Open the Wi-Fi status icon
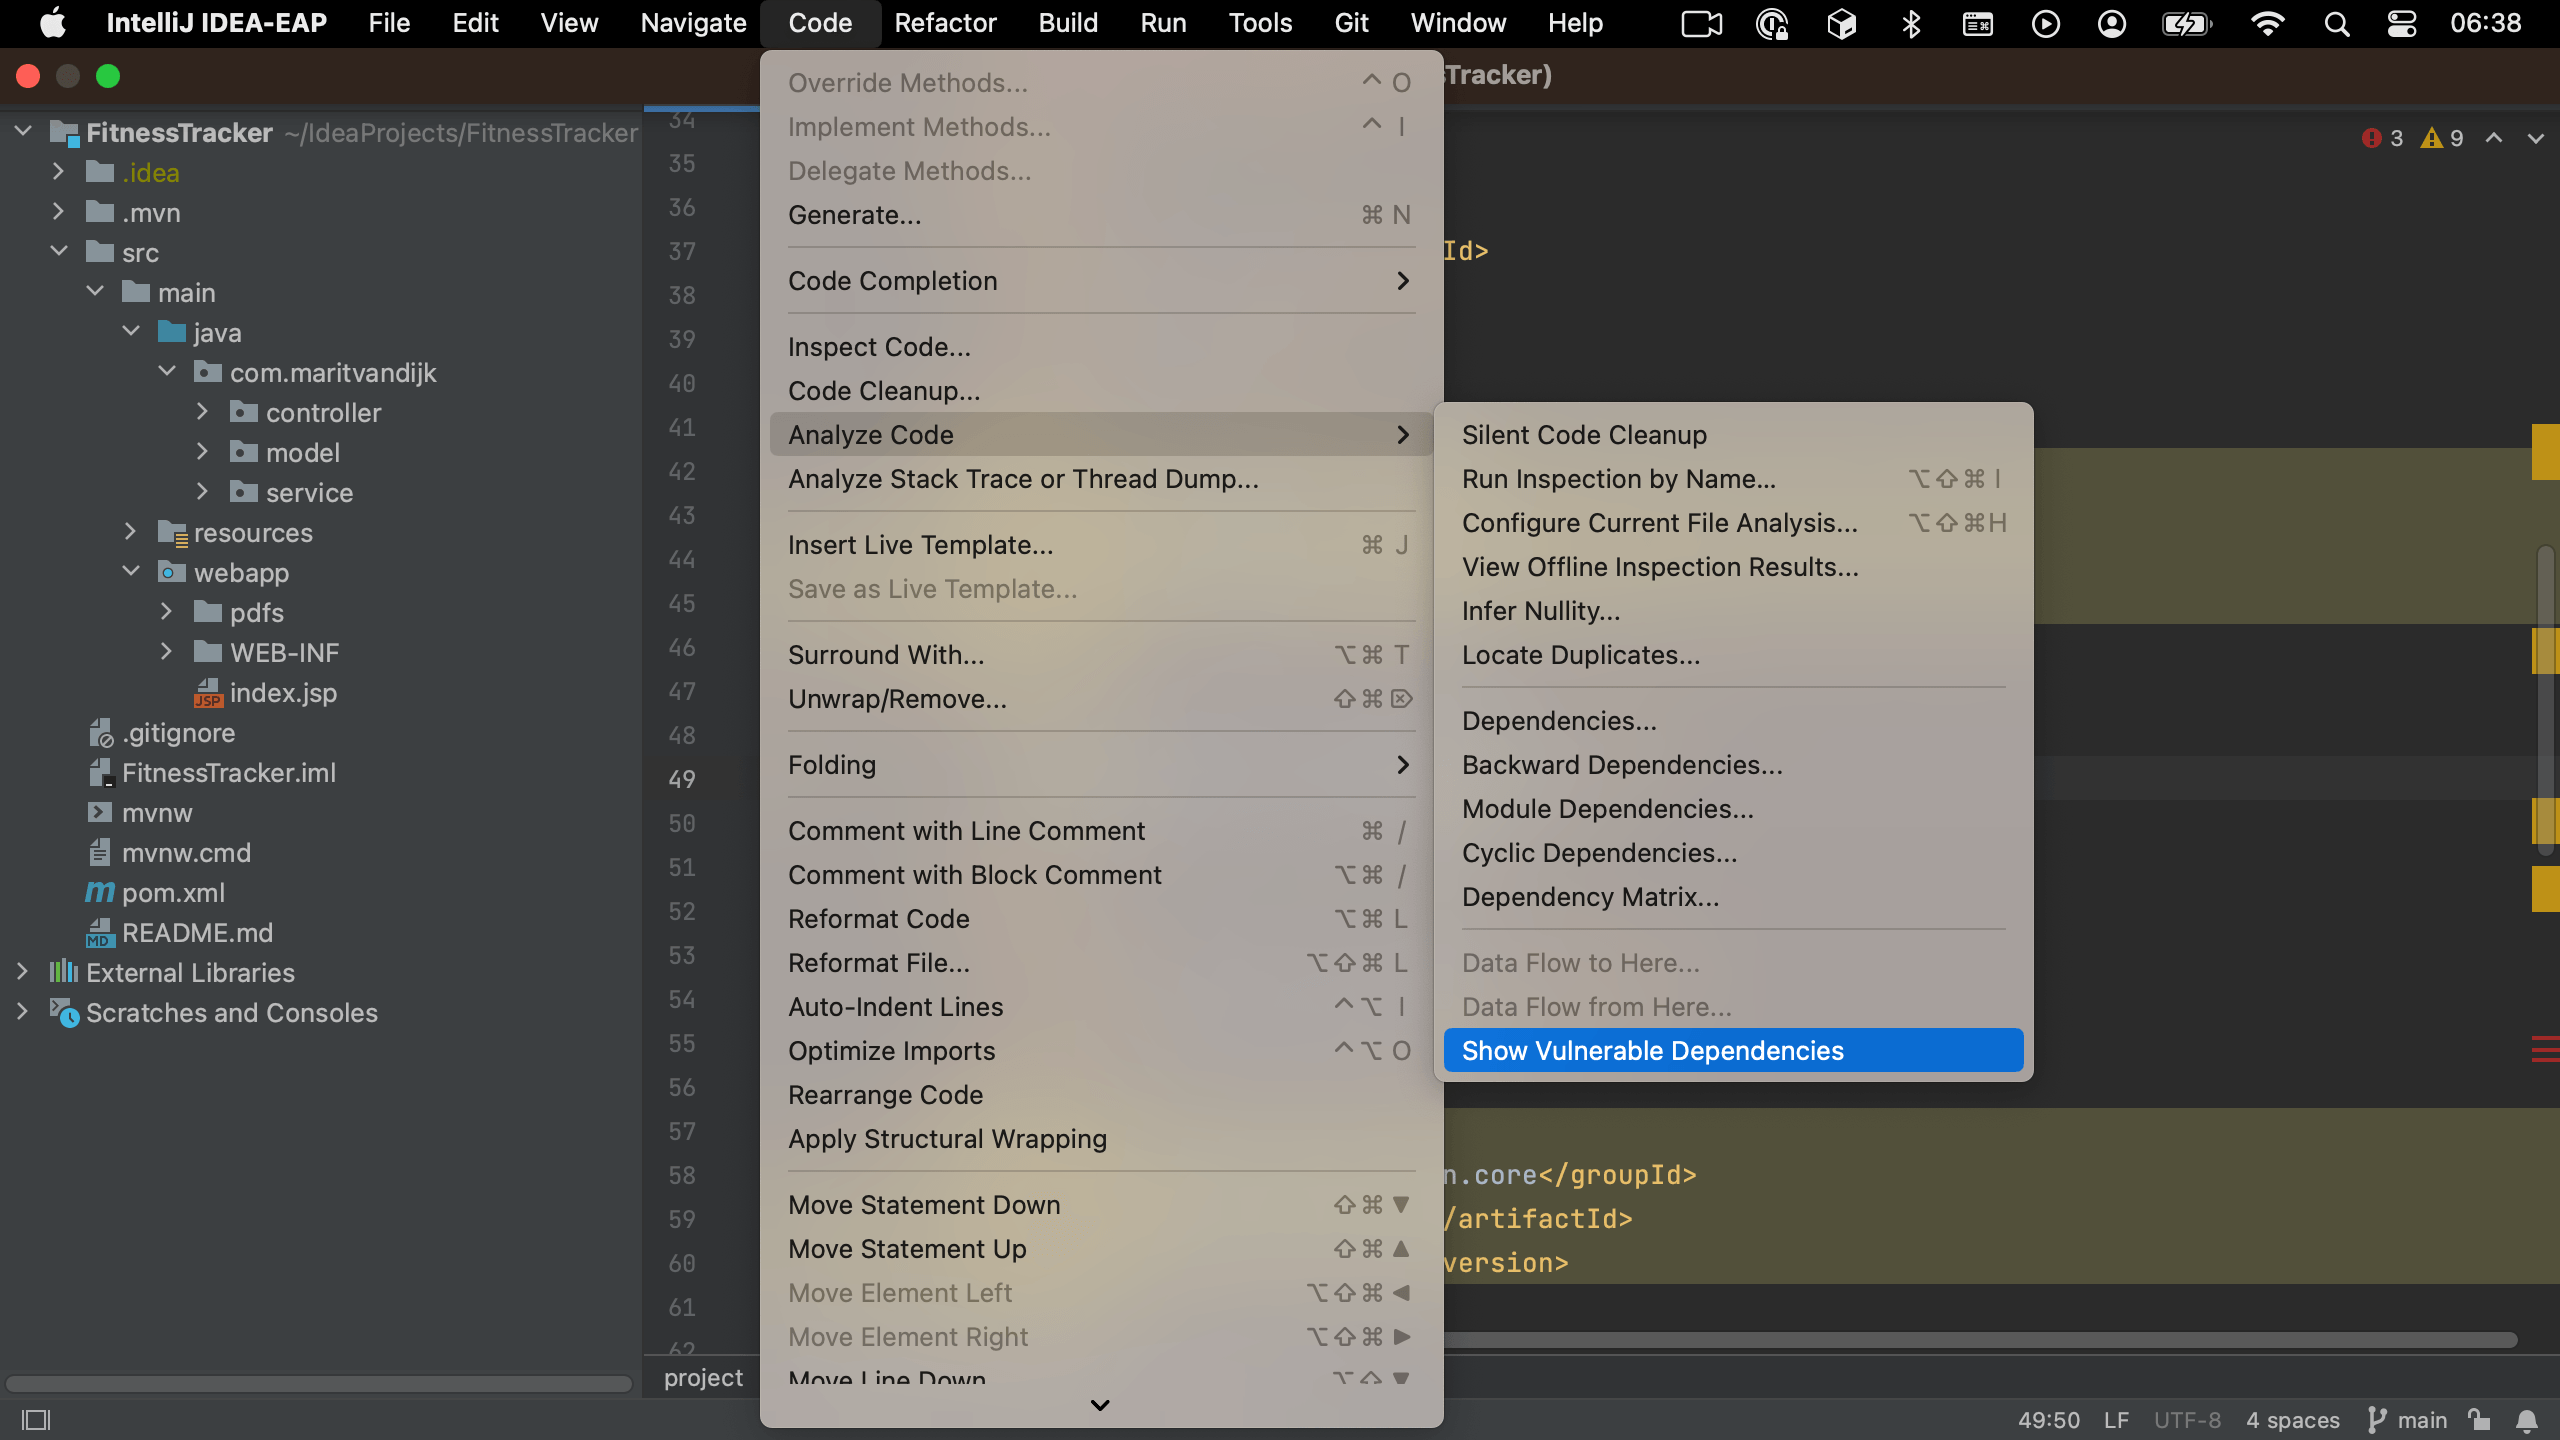This screenshot has height=1440, width=2560. click(2267, 23)
